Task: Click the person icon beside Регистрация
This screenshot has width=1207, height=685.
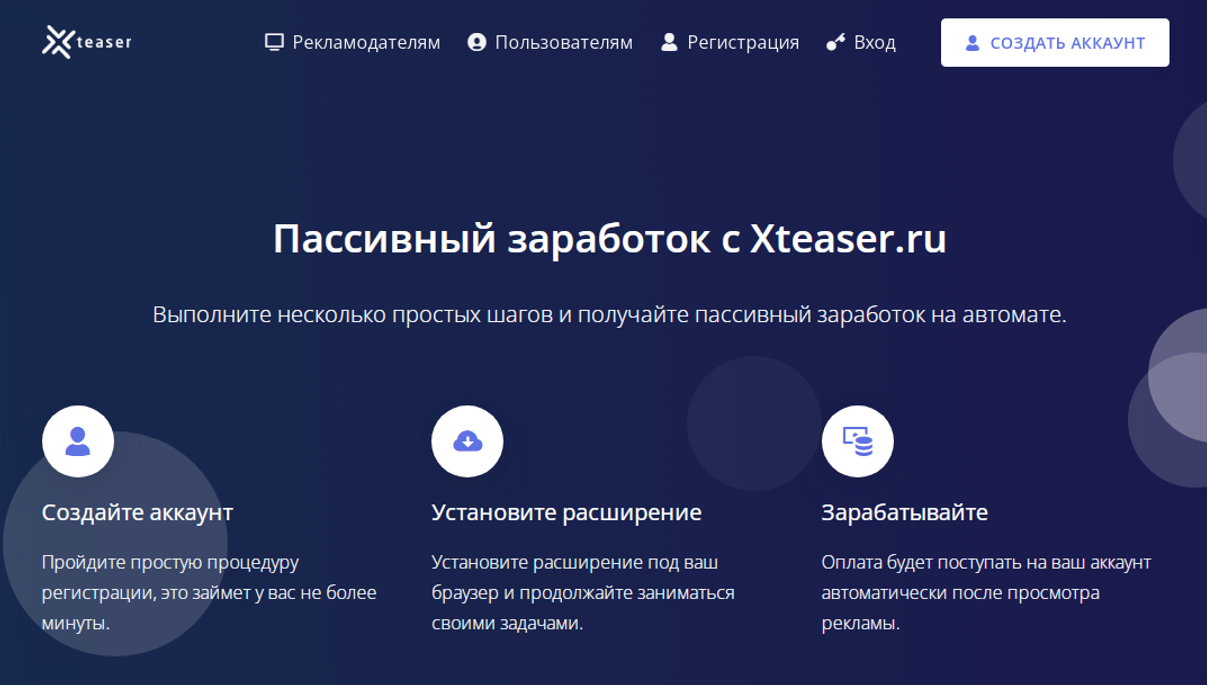Action: 669,42
